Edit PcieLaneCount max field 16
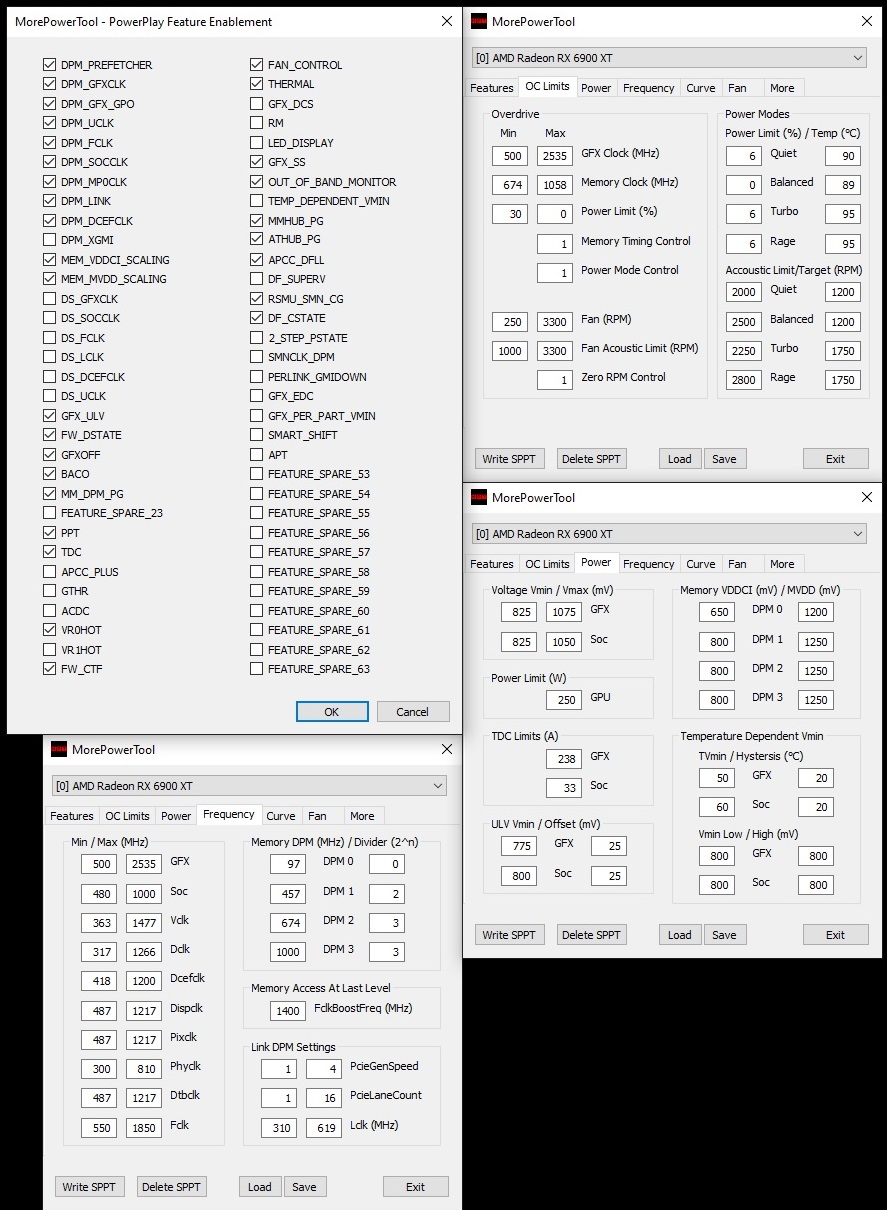 coord(324,1099)
